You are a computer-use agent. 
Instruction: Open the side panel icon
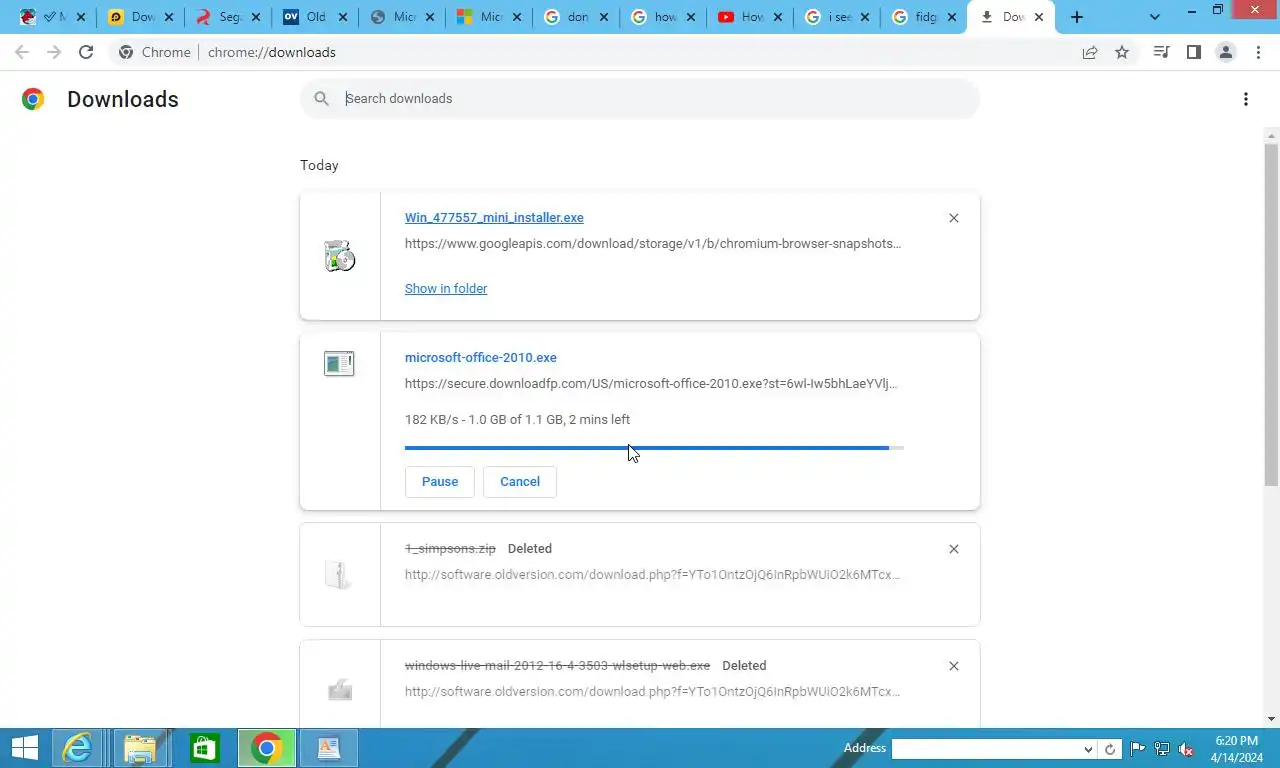tap(1193, 52)
